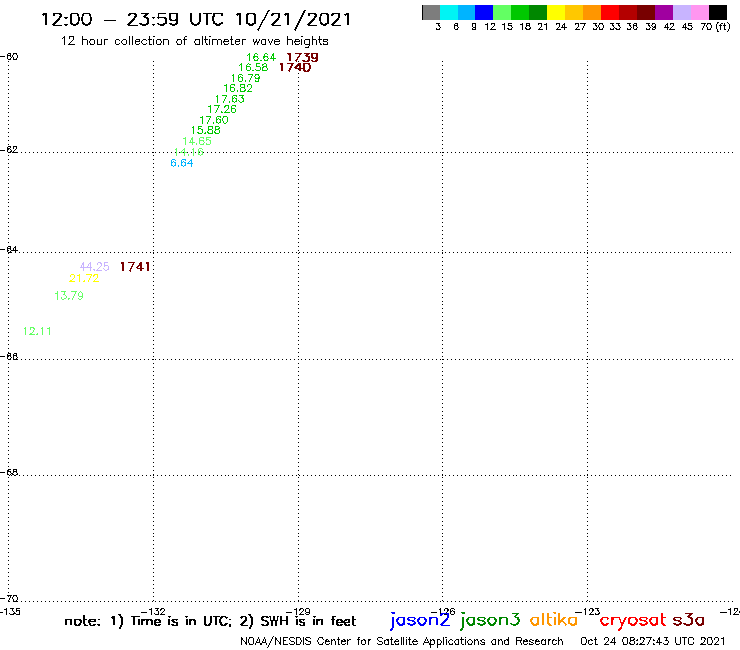Click the subtitle '12 hour collection of altimeter wave heights'

point(194,41)
